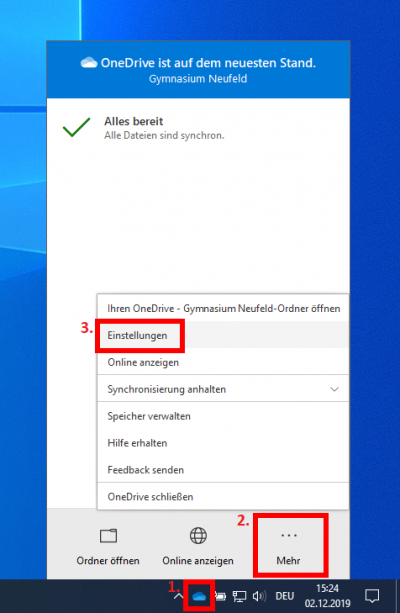The image size is (400, 613).
Task: Show hidden tray icons arrow
Action: coord(178,596)
